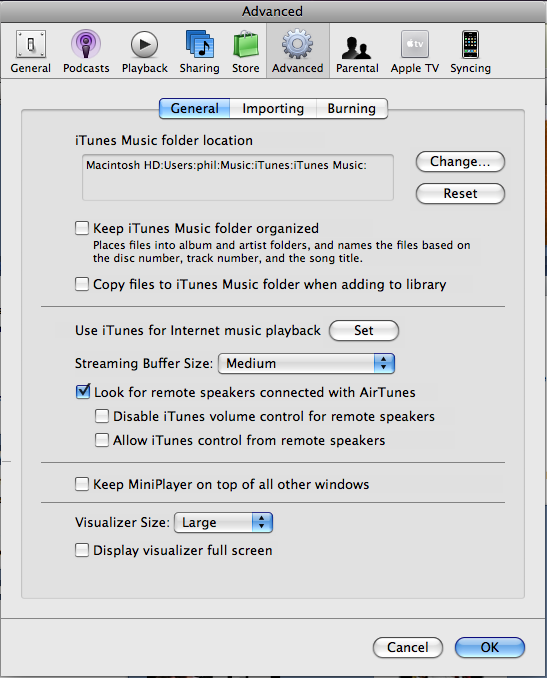The width and height of the screenshot is (547, 678).
Task: Open the Visualizer Size dropdown
Action: pos(223,522)
